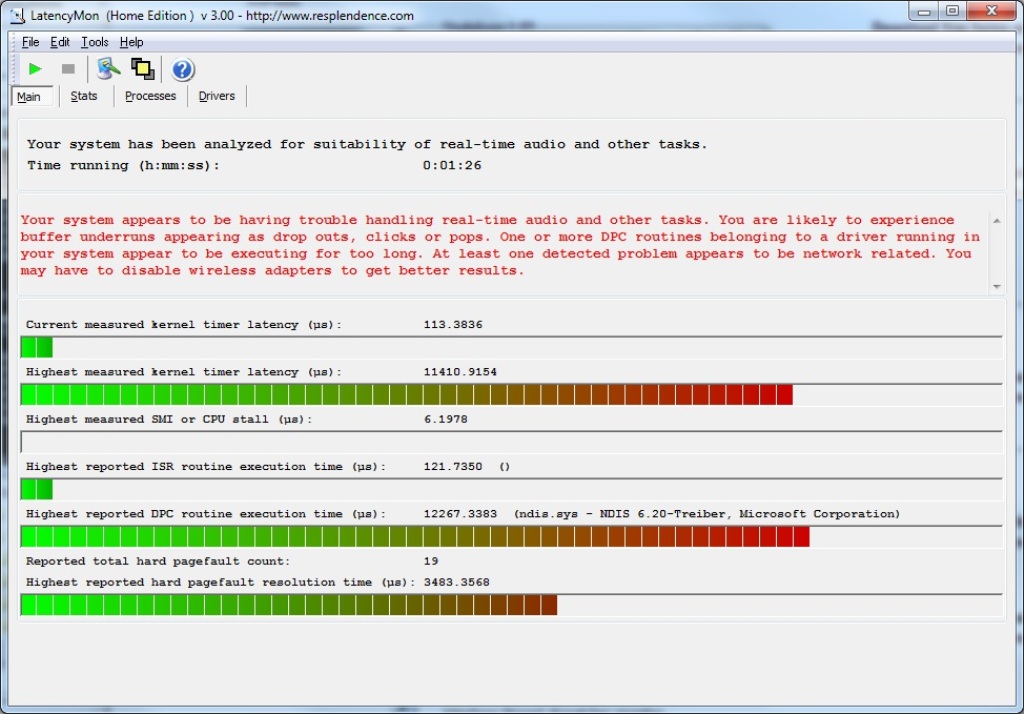This screenshot has width=1024, height=714.
Task: Open the Tools menu
Action: (95, 42)
